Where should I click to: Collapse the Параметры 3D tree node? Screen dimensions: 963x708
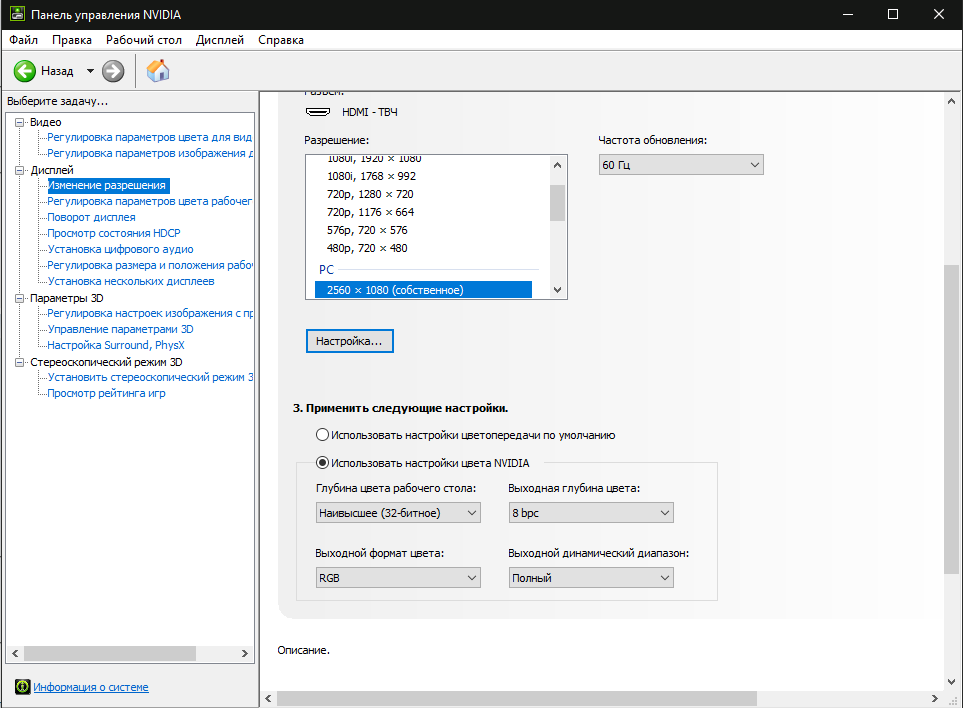click(20, 298)
